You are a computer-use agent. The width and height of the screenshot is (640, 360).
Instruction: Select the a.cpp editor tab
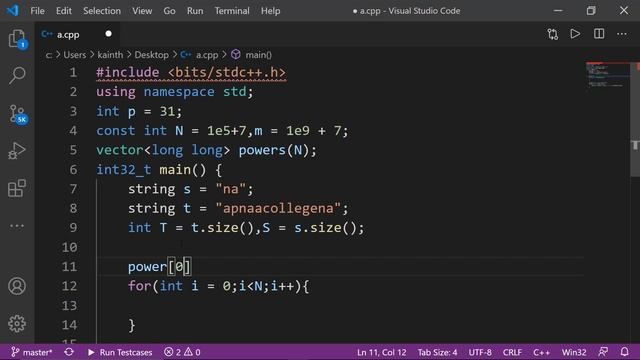point(78,35)
